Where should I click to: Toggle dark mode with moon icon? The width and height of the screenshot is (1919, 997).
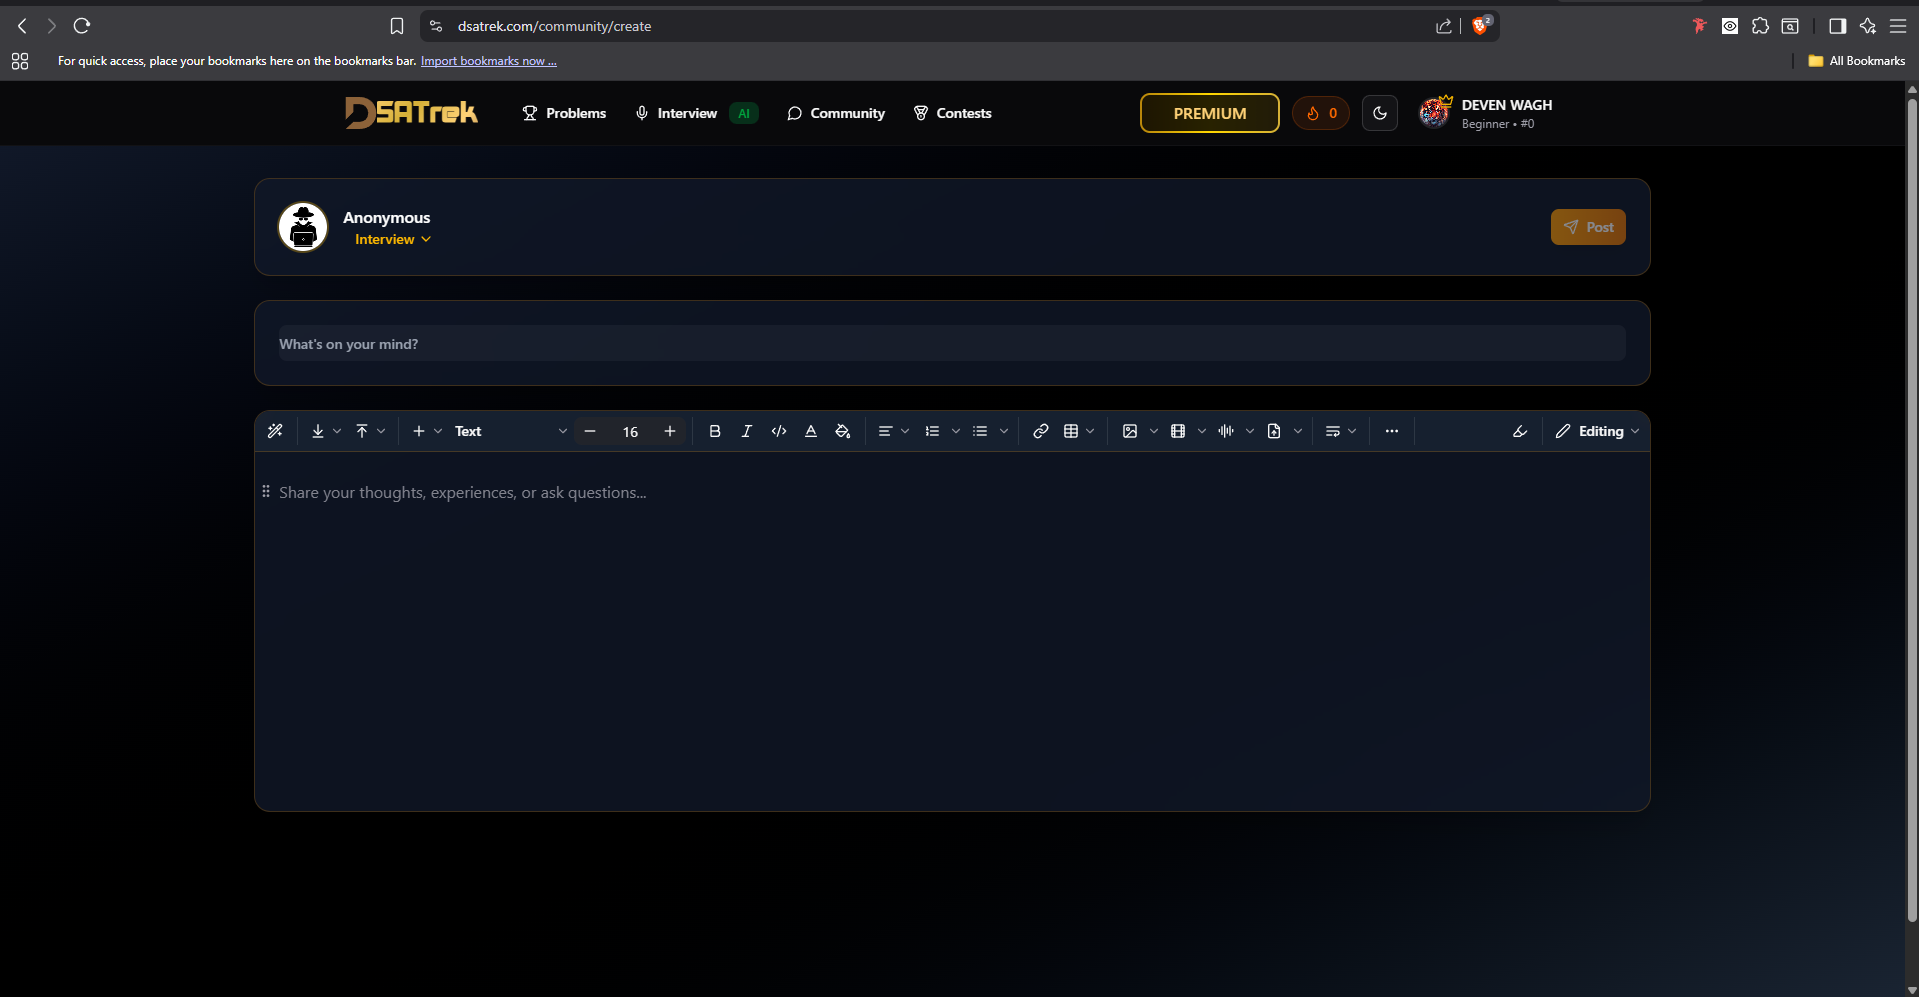pyautogui.click(x=1380, y=113)
